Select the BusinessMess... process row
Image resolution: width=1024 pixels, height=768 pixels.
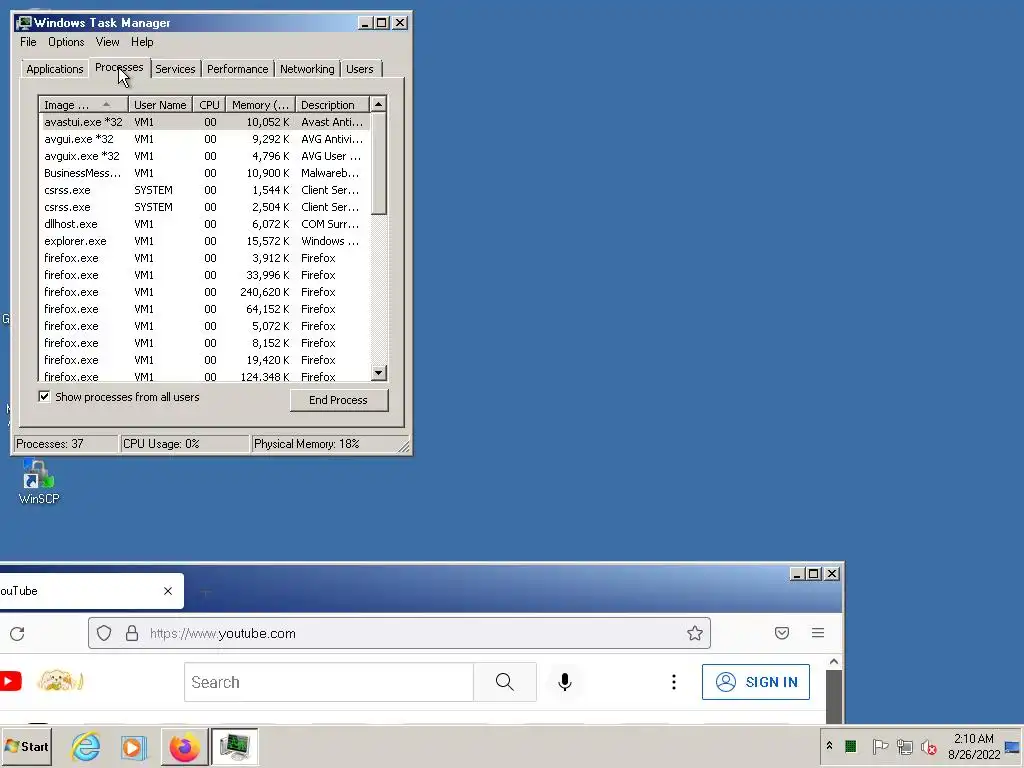204,173
